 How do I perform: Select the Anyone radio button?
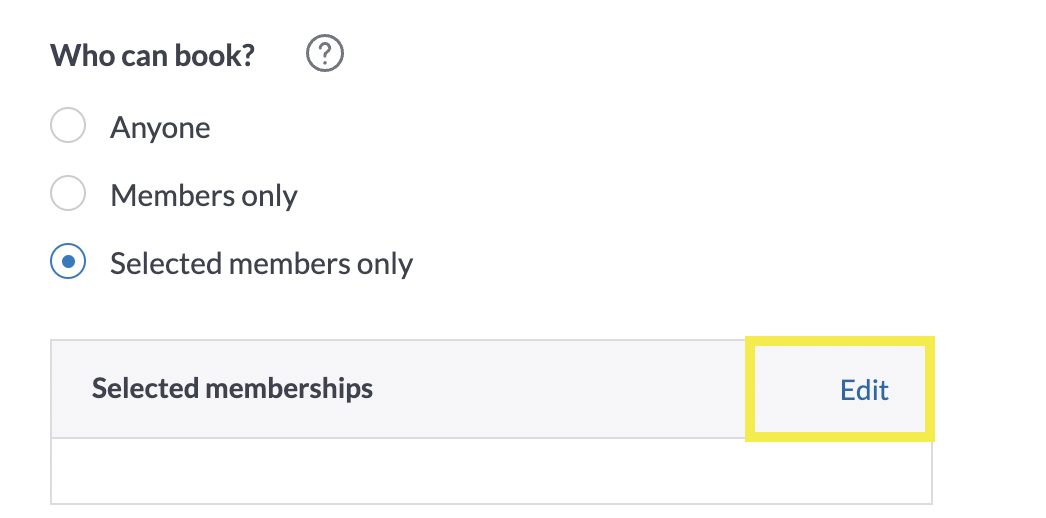(x=68, y=127)
